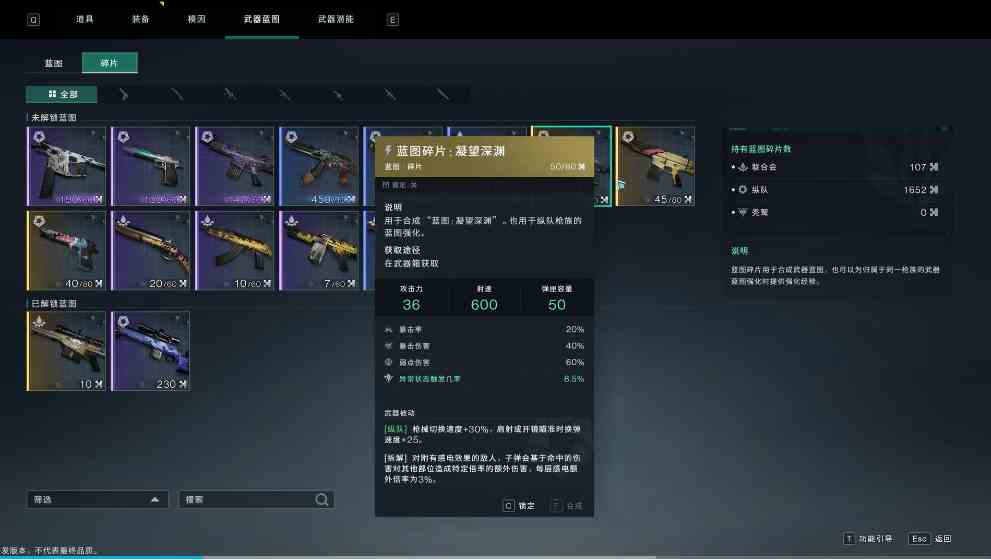Select the second weapon-type filter icon after 全部
991x560 pixels.
point(177,94)
